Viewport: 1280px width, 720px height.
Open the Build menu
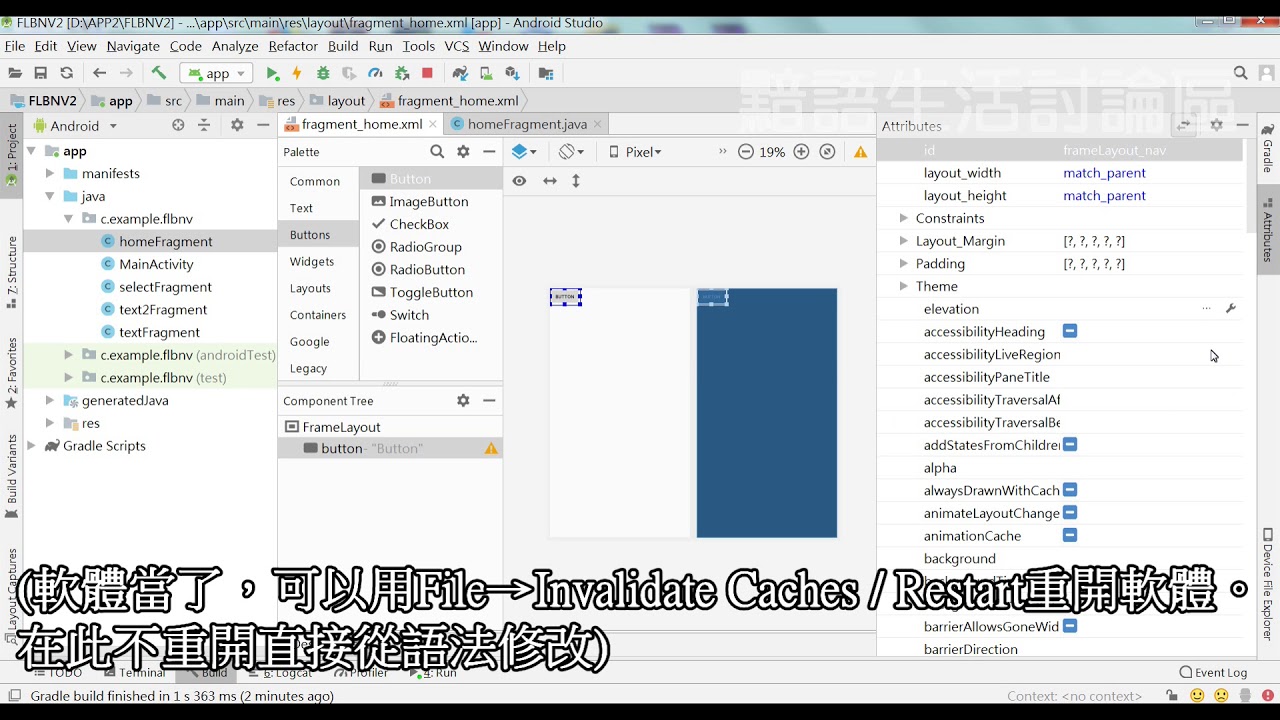pos(343,46)
